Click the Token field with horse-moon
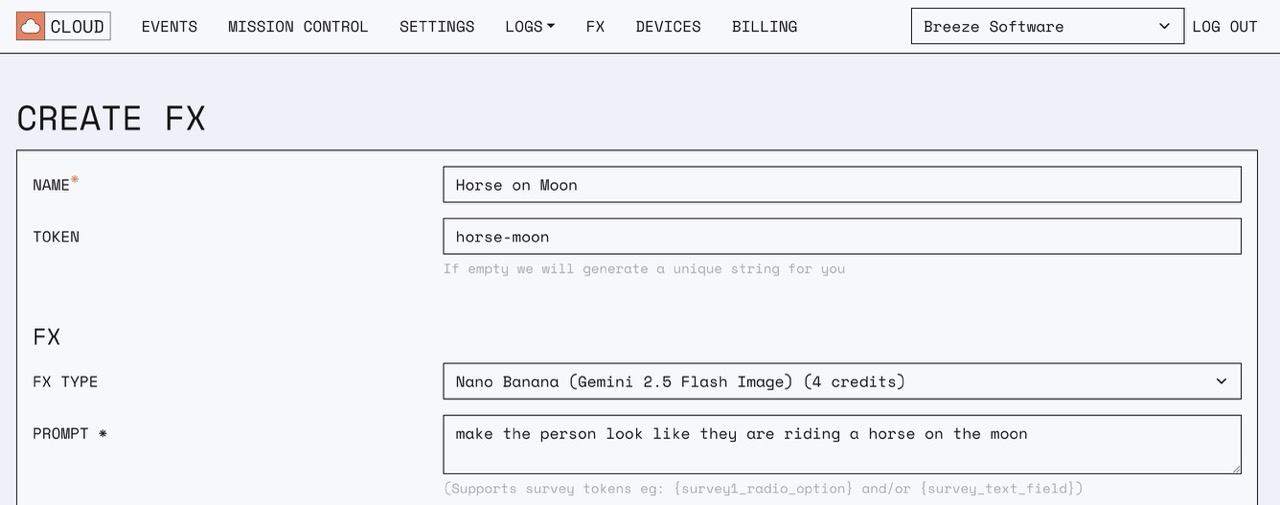1280x505 pixels. click(842, 237)
